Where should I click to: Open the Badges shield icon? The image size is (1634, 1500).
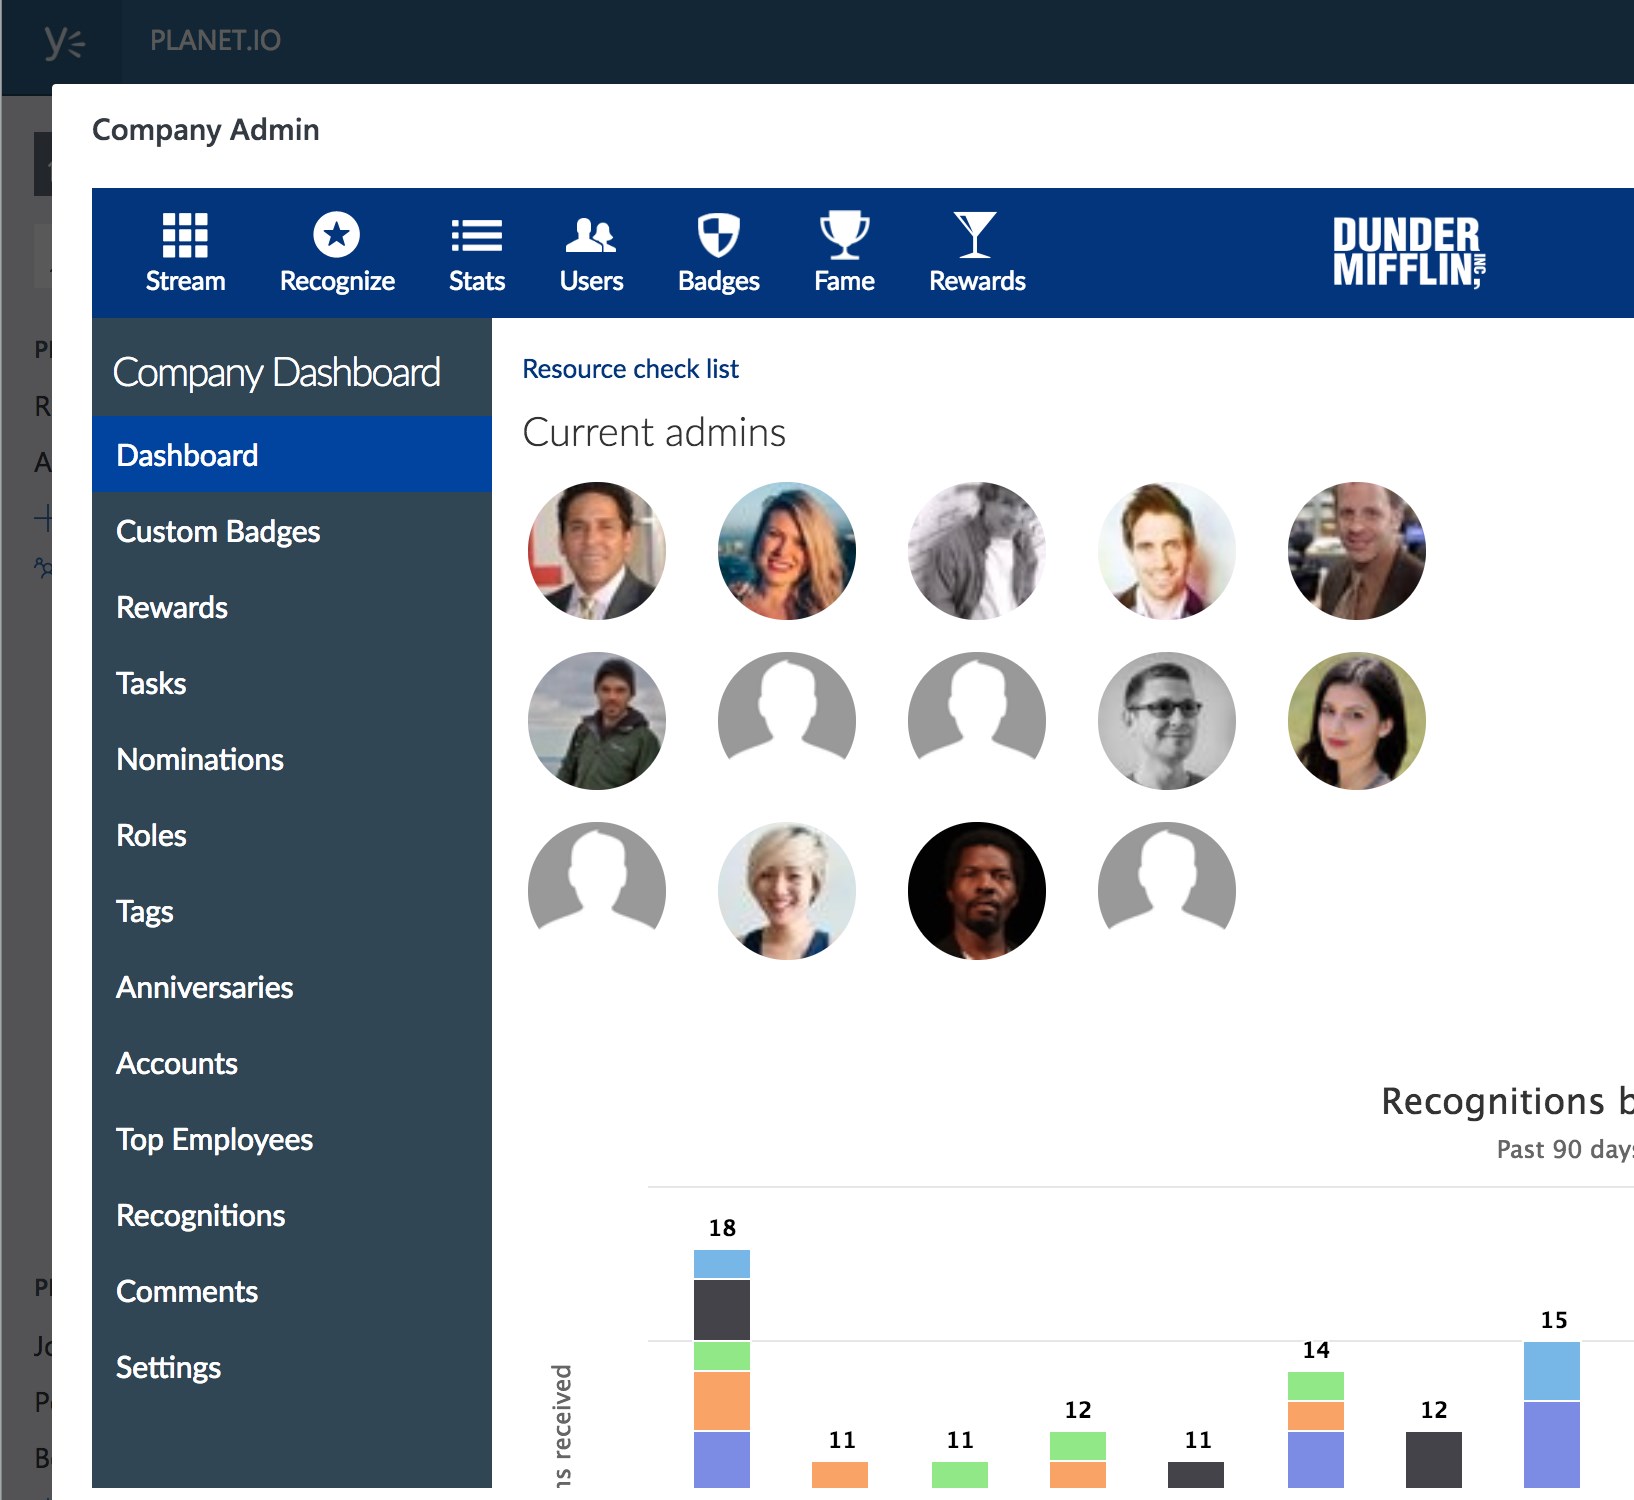click(x=718, y=235)
